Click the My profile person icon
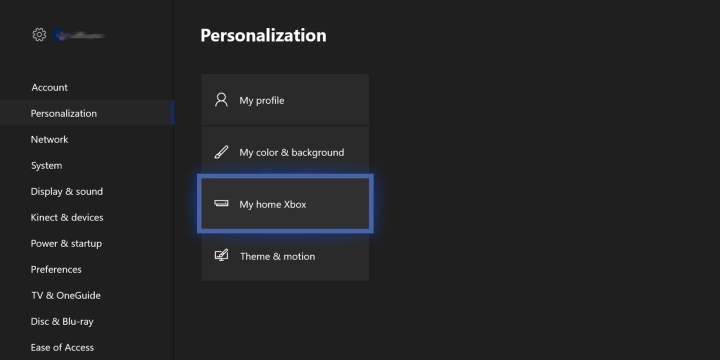 221,100
